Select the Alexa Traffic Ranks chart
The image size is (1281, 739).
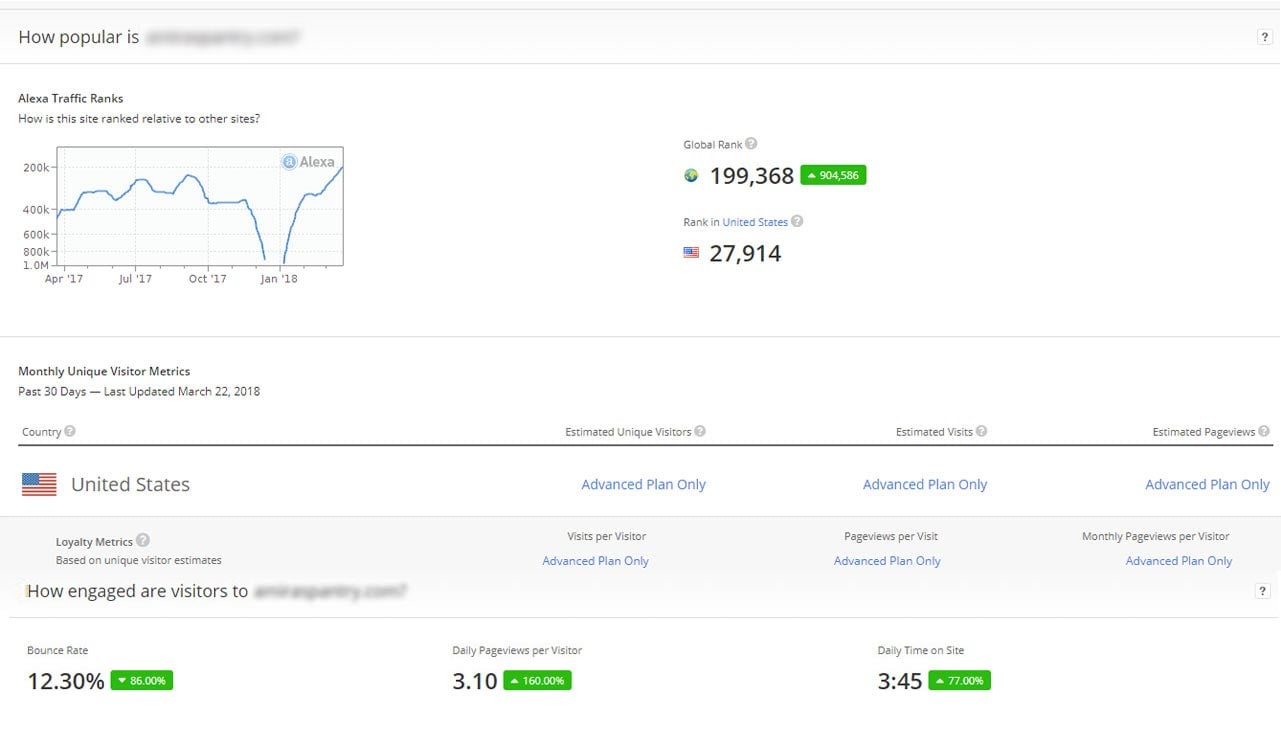coord(200,205)
